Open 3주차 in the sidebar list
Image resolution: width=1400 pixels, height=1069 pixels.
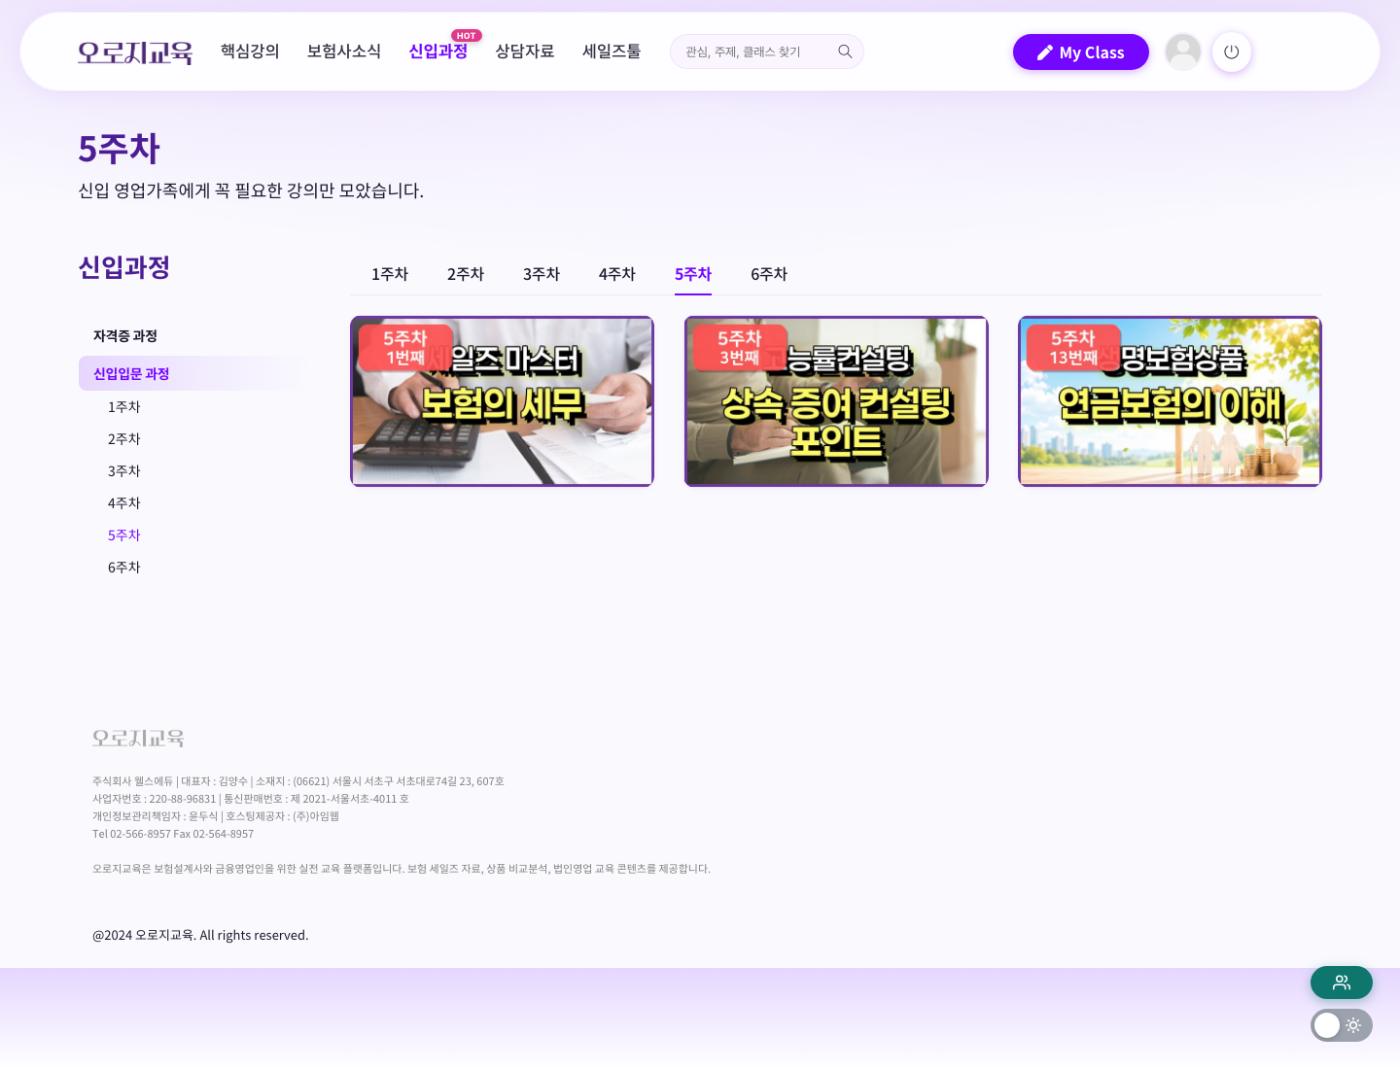124,471
